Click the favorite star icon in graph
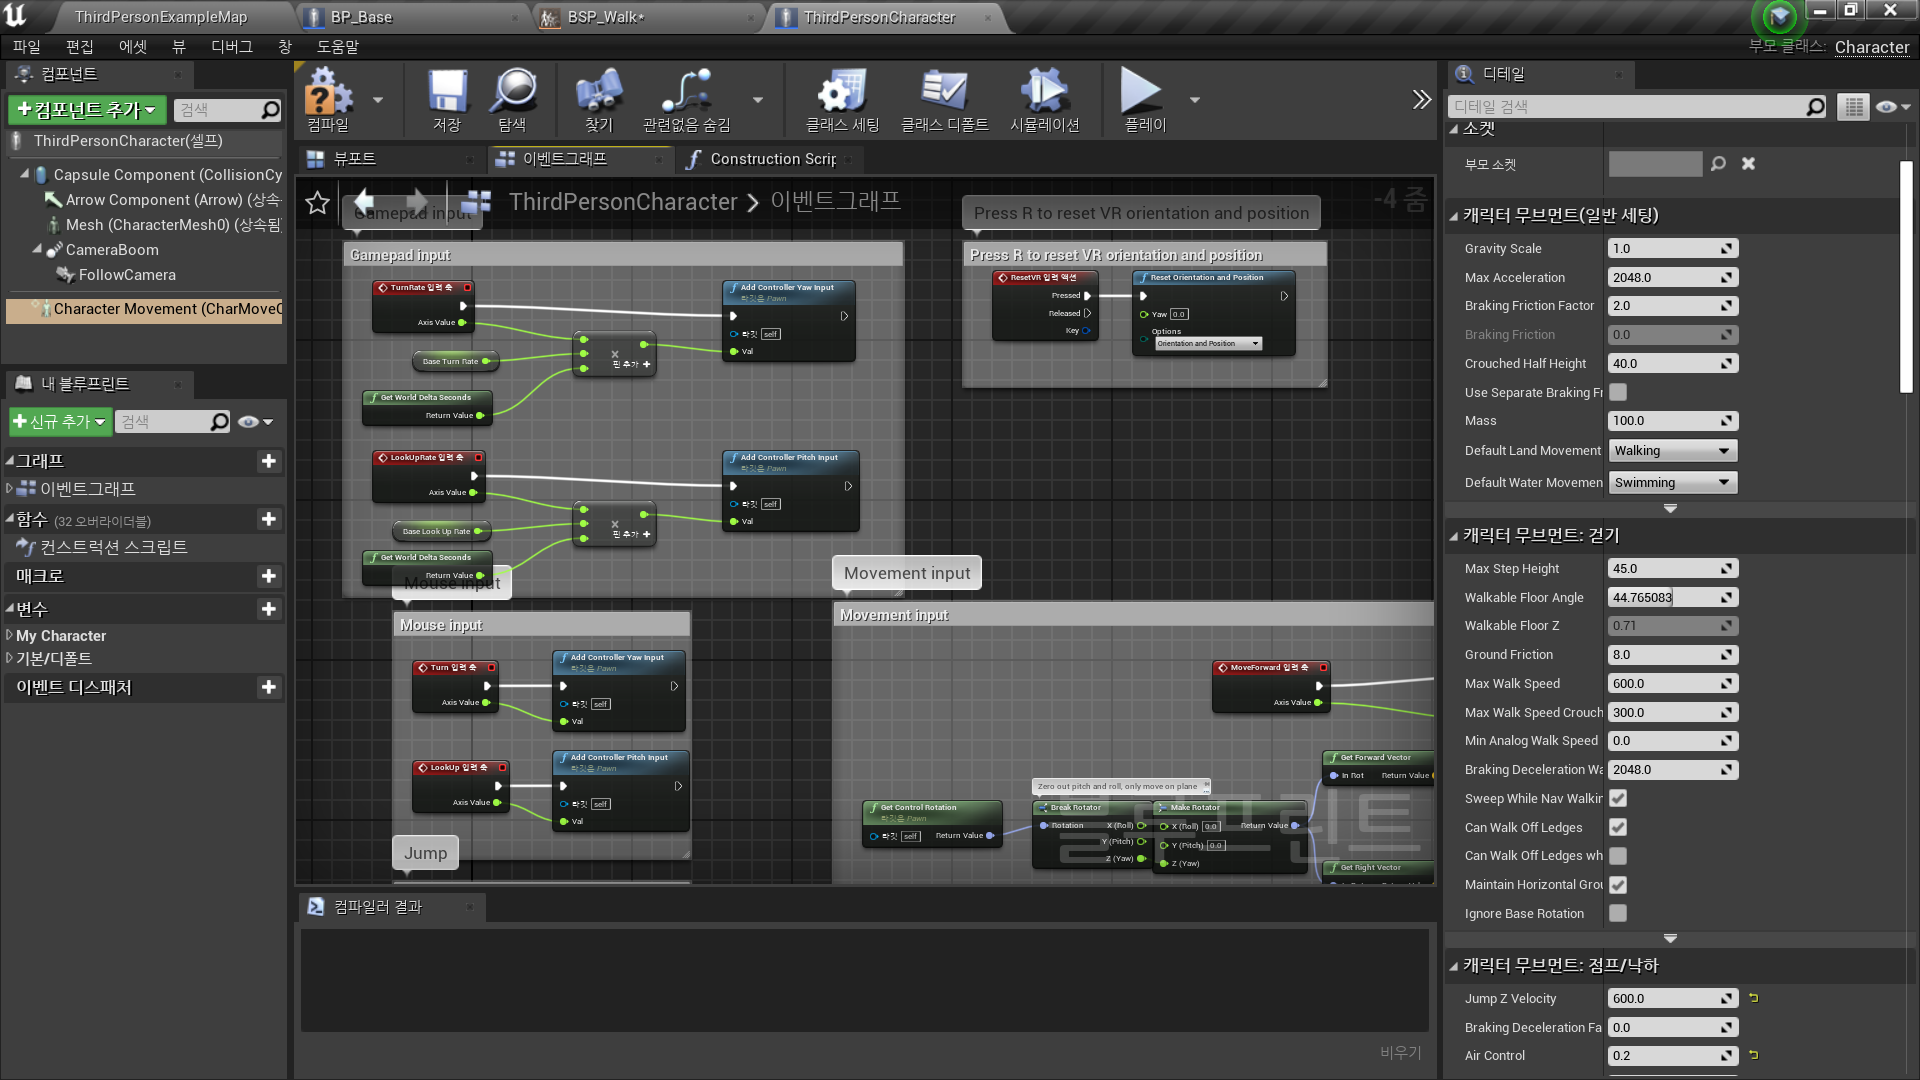This screenshot has height=1080, width=1920. click(x=317, y=203)
